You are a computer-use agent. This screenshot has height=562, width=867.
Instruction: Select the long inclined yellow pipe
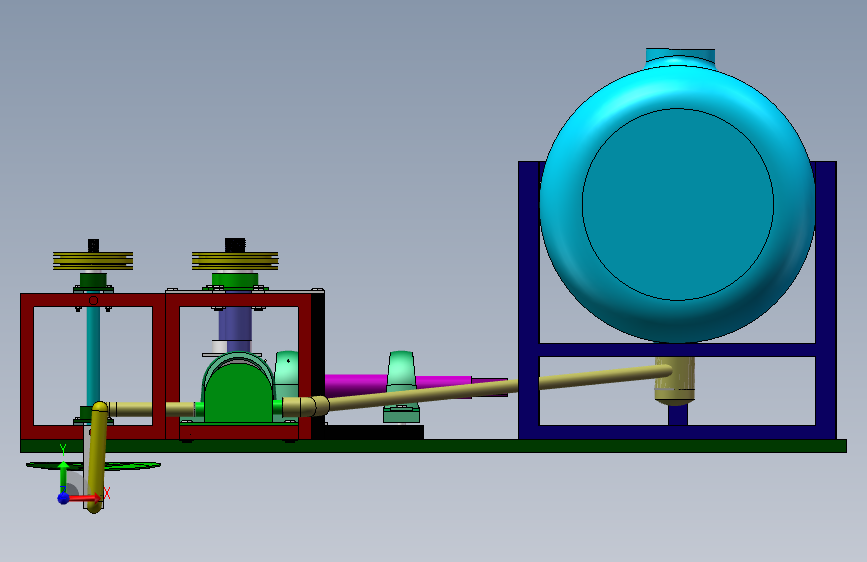[x=498, y=387]
